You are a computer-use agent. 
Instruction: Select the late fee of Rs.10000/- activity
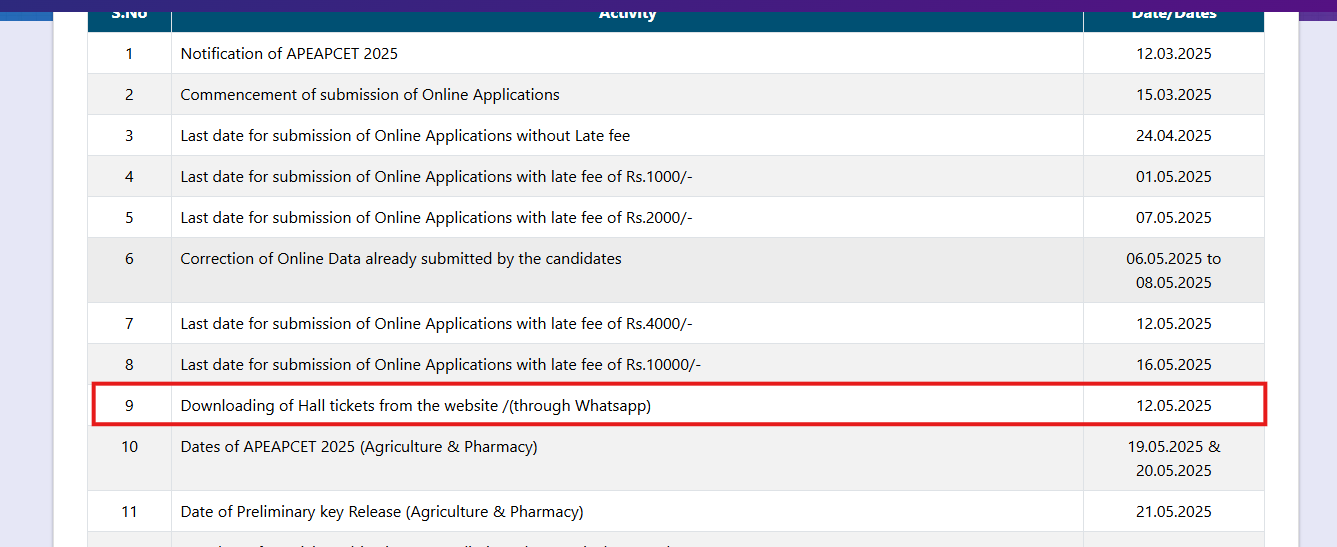point(440,365)
